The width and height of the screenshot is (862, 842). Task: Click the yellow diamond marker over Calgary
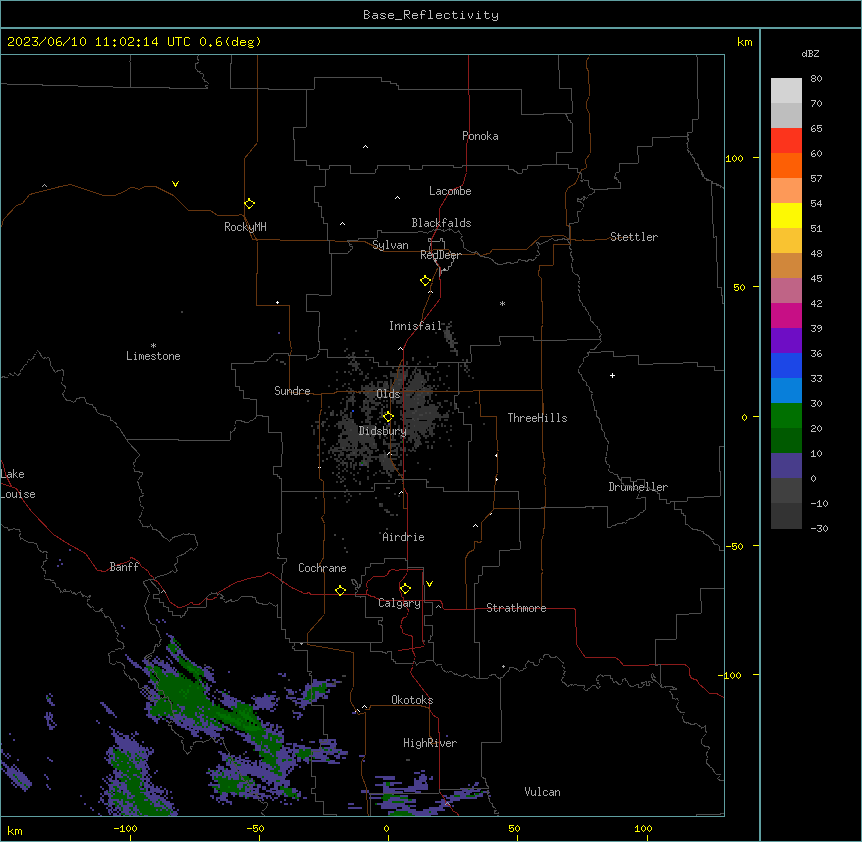[405, 589]
